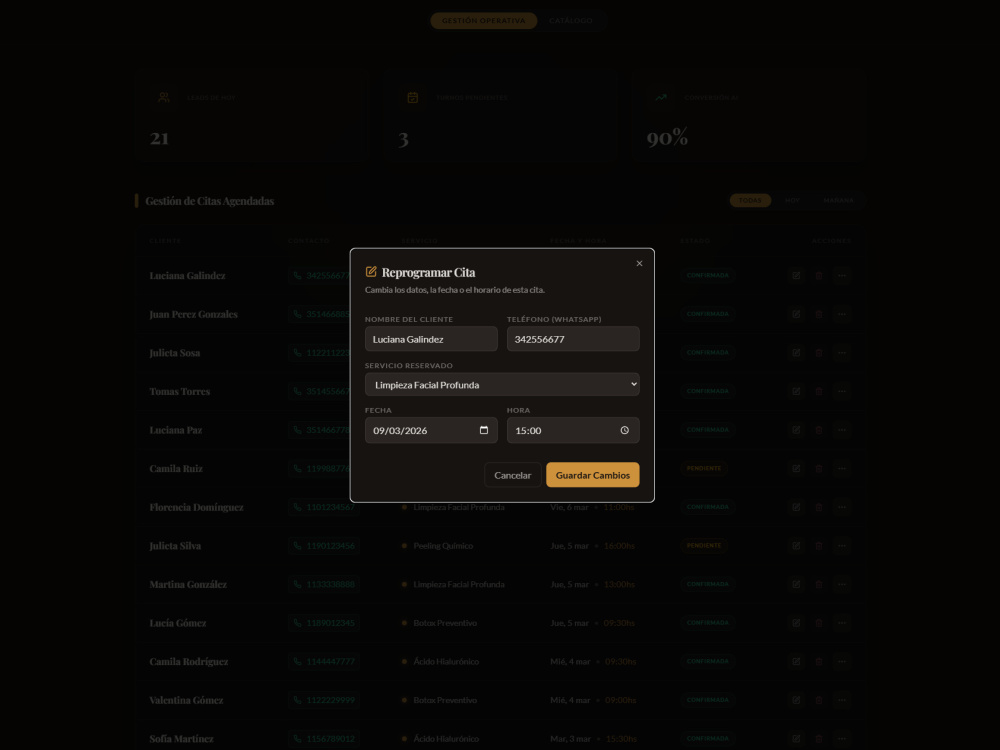The height and width of the screenshot is (750, 1000).
Task: Open more options for Tomas Torres
Action: pos(842,392)
